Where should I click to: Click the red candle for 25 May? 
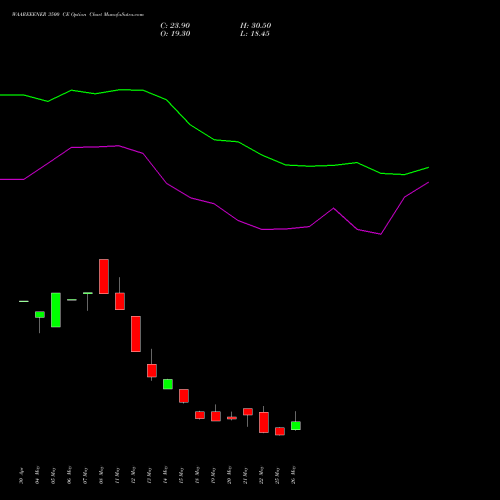click(x=280, y=431)
